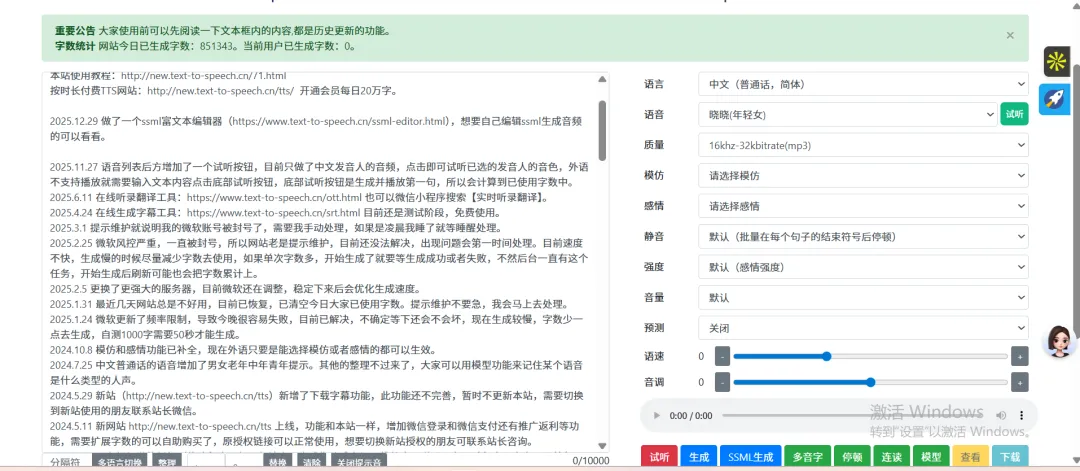Click the 模型 button

[931, 457]
